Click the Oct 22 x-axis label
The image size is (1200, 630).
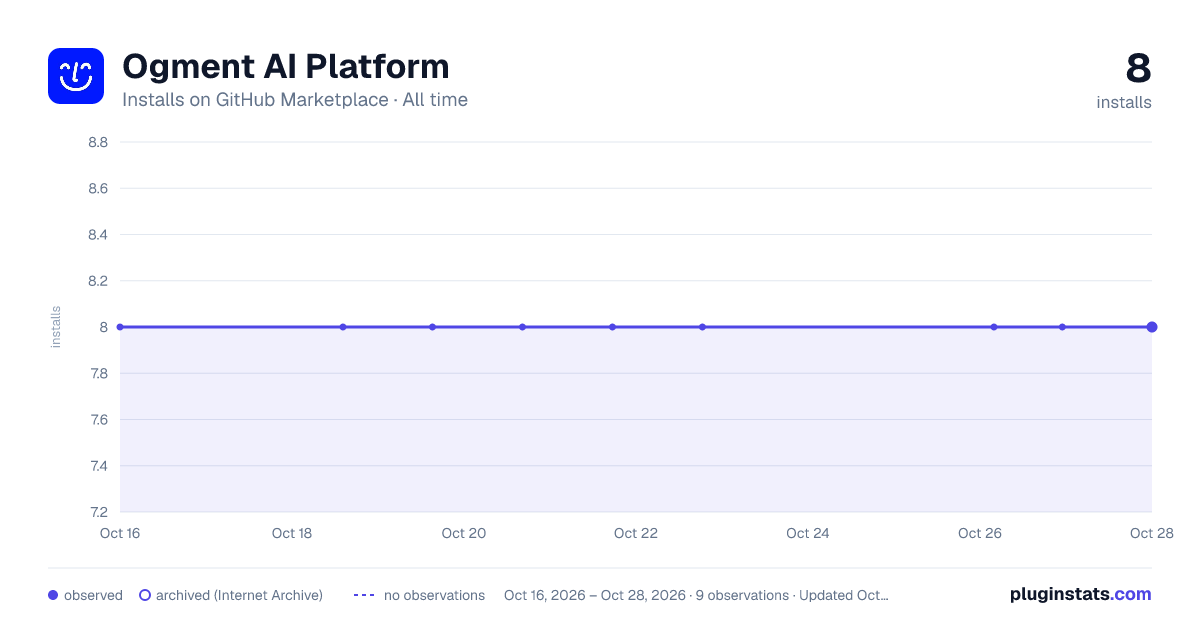(x=636, y=533)
